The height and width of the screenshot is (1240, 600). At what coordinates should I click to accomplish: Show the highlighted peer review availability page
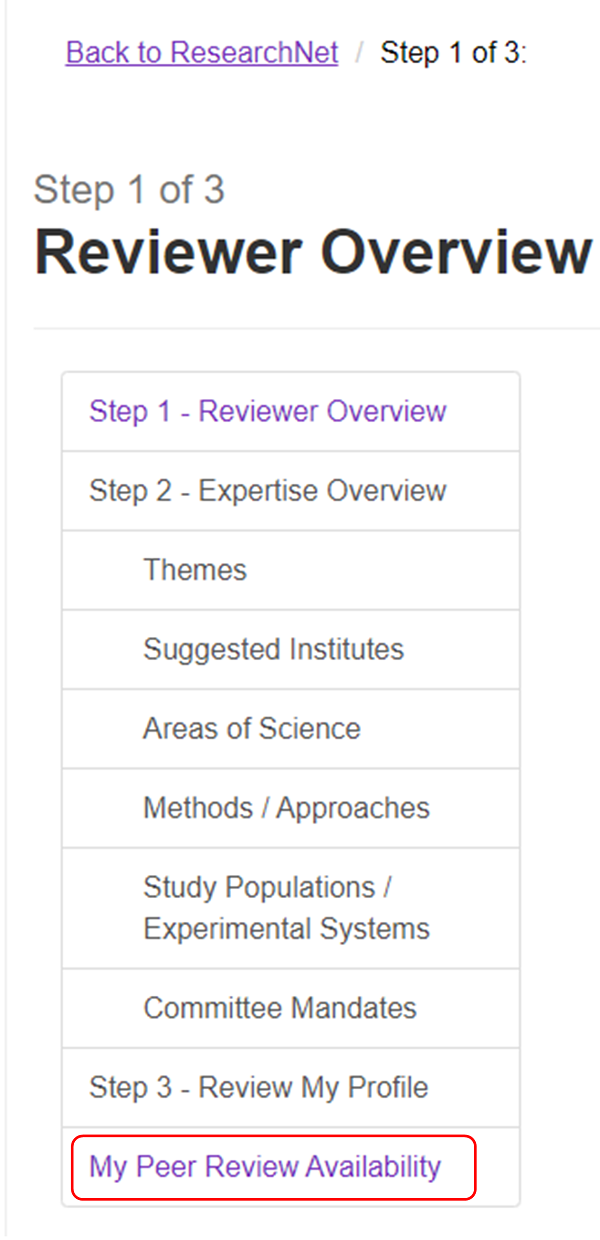[265, 1166]
